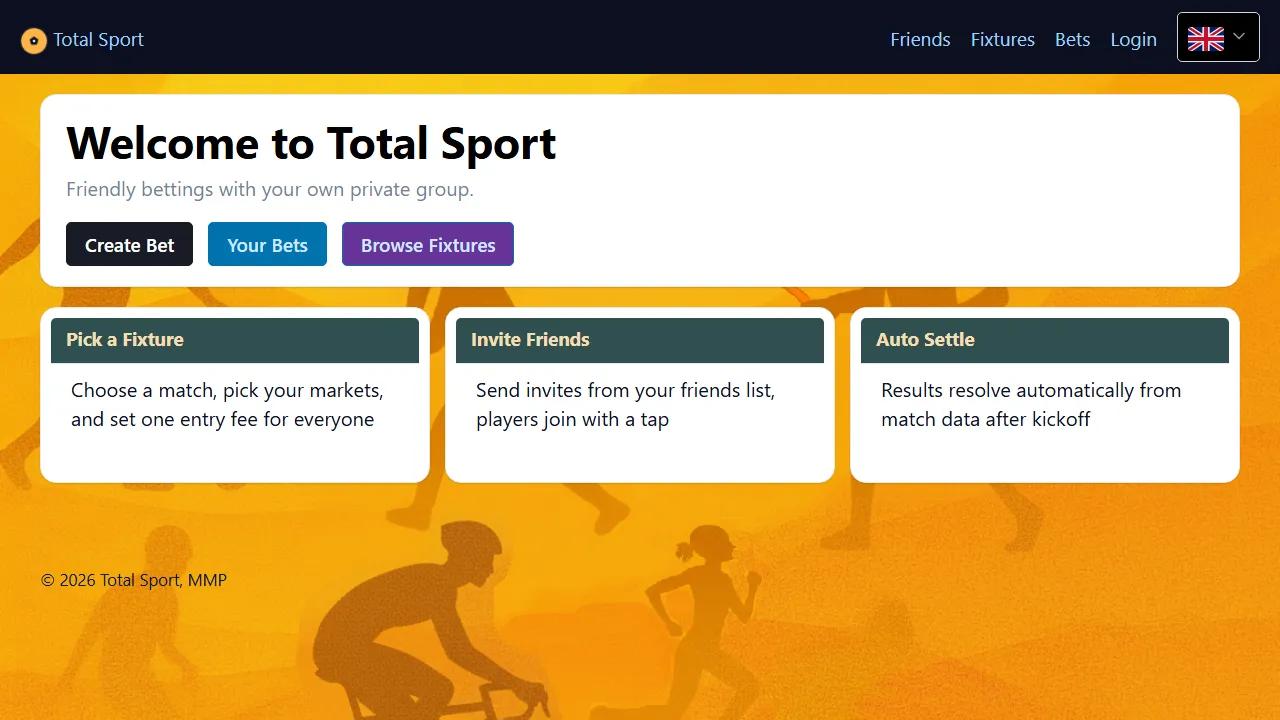
Task: Click the UK flag icon in the navbar
Action: 1204,38
